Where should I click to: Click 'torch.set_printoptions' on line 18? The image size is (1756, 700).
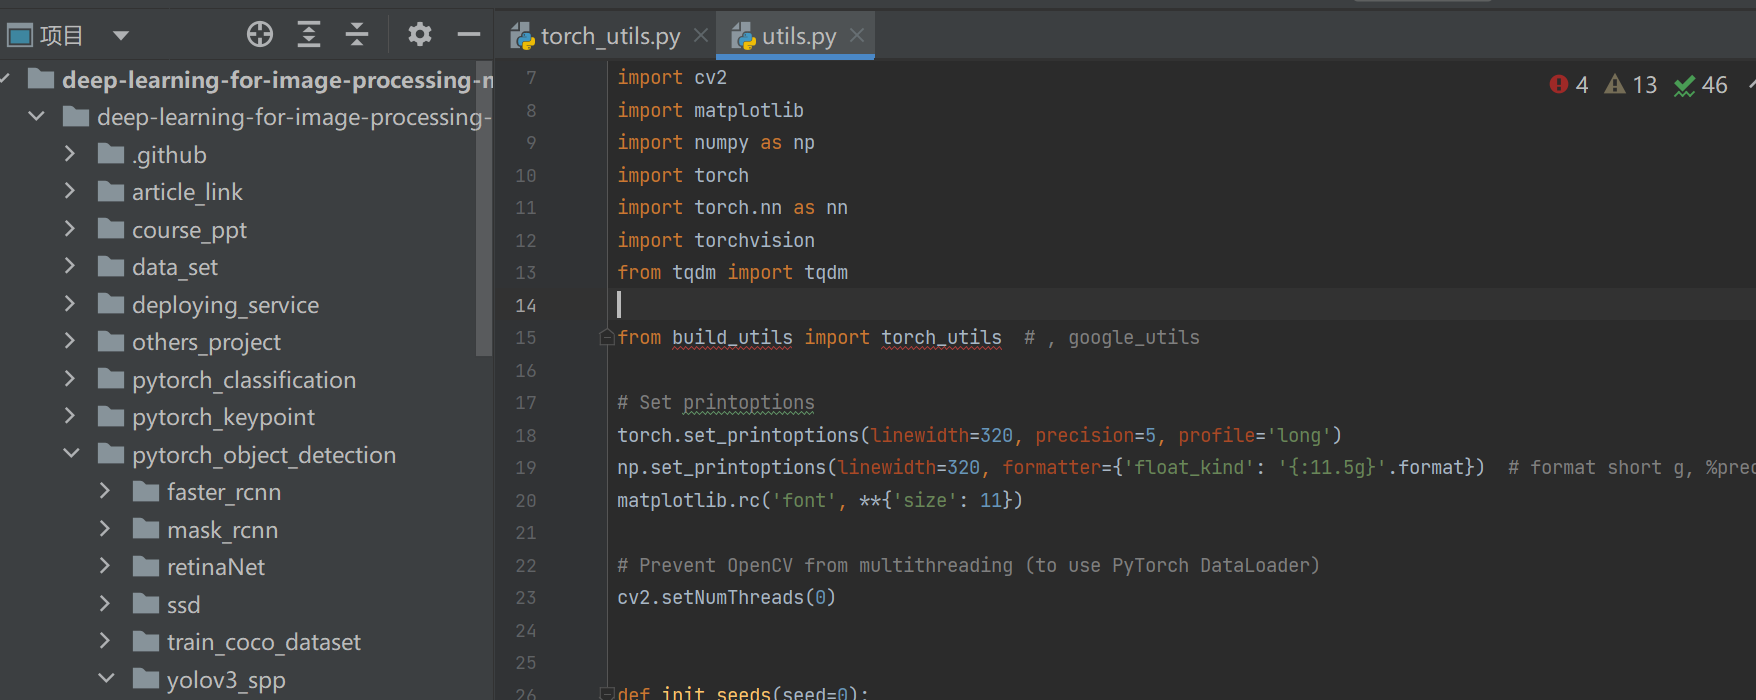click(x=738, y=436)
